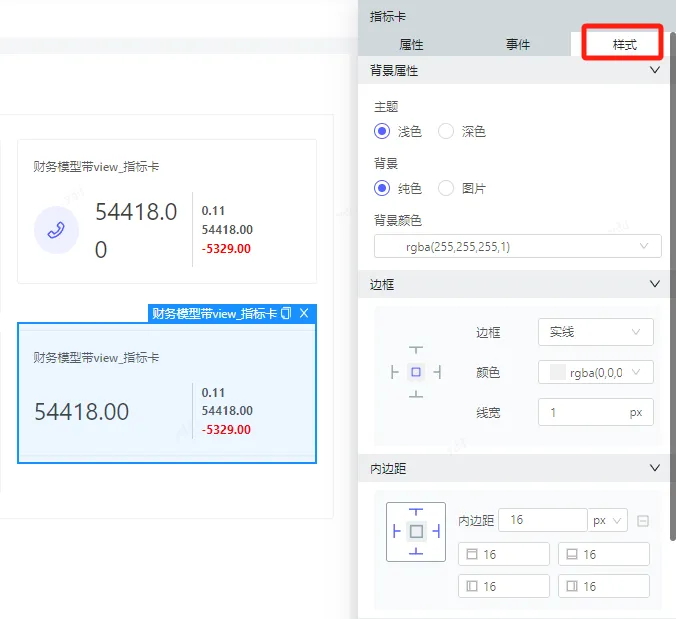The width and height of the screenshot is (676, 619).
Task: Select the first indicator card value 54418.0
Action: (136, 212)
